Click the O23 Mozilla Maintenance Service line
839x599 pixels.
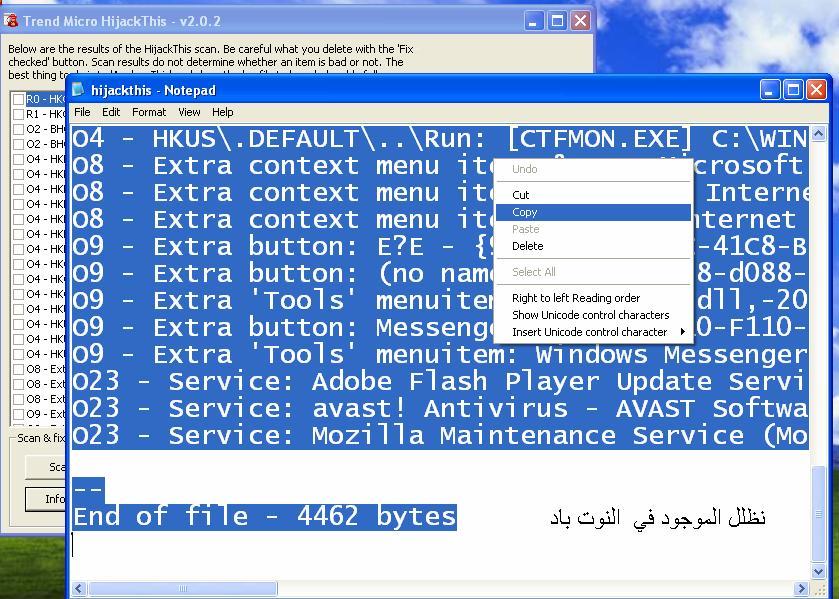(440, 435)
